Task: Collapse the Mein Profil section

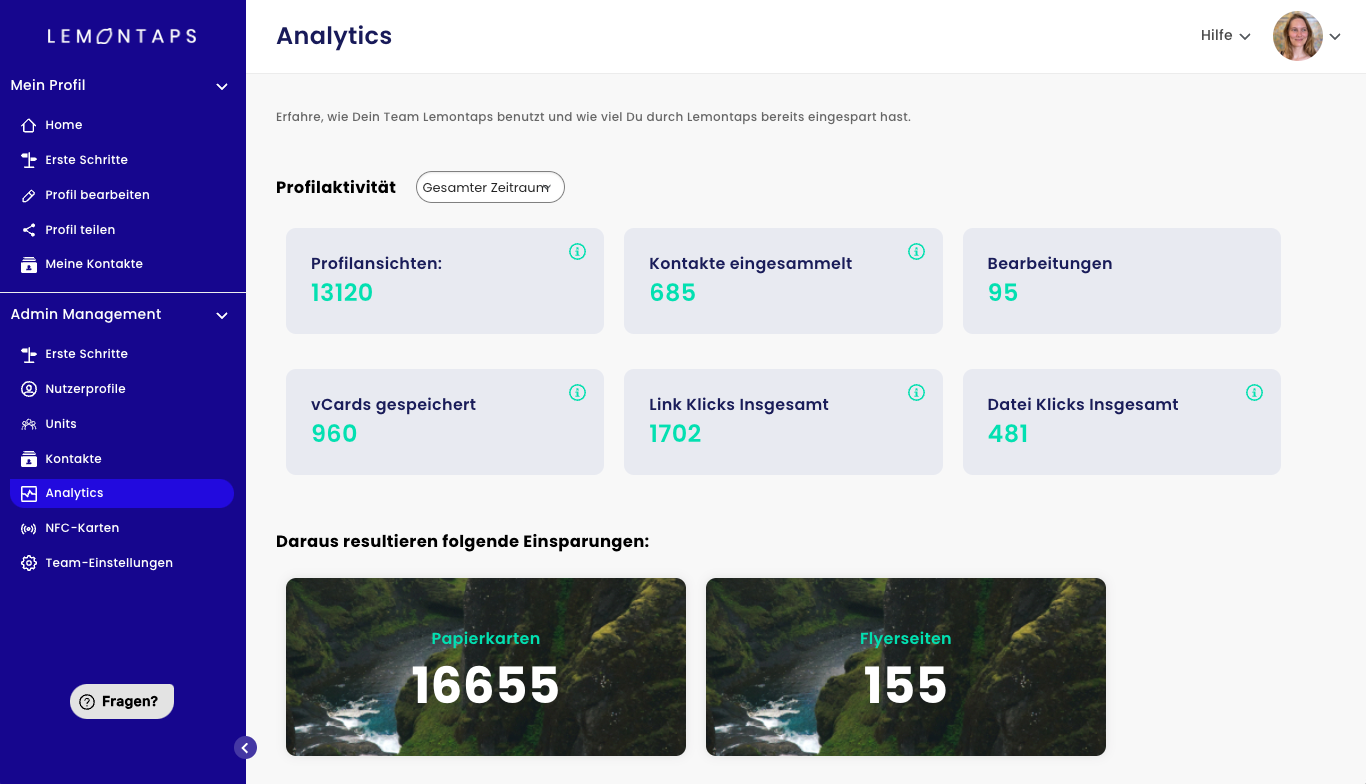Action: tap(222, 86)
